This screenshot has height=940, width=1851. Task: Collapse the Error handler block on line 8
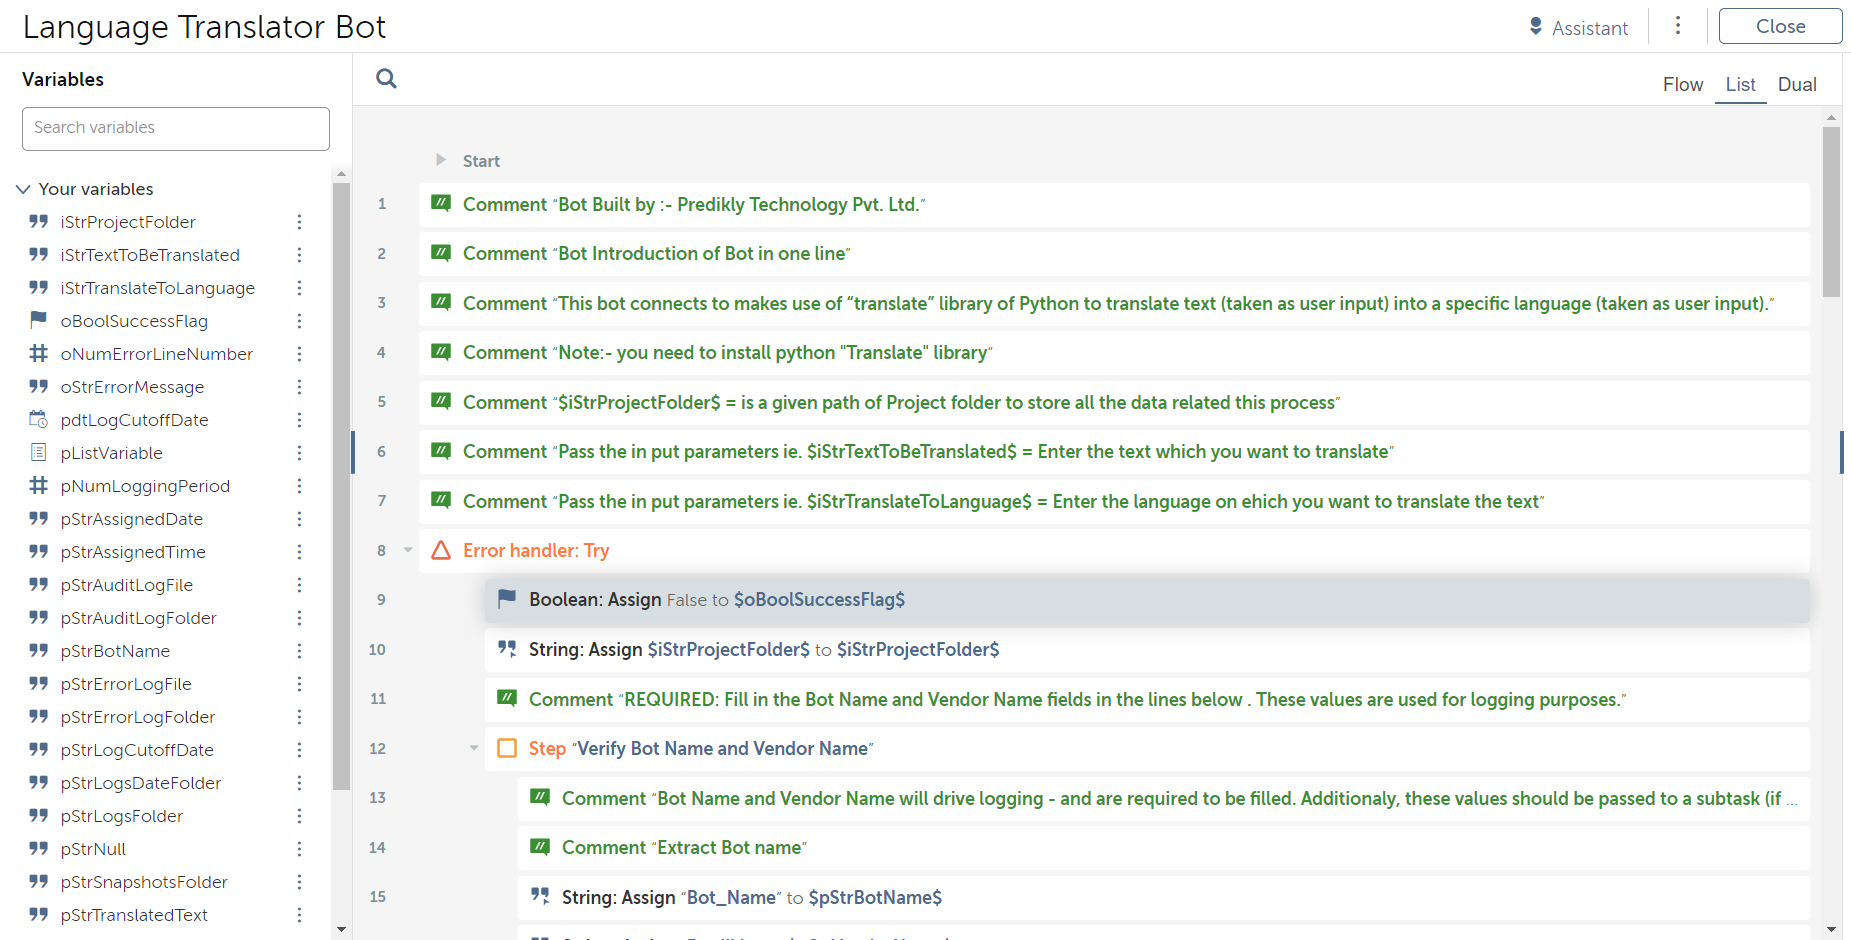[408, 550]
